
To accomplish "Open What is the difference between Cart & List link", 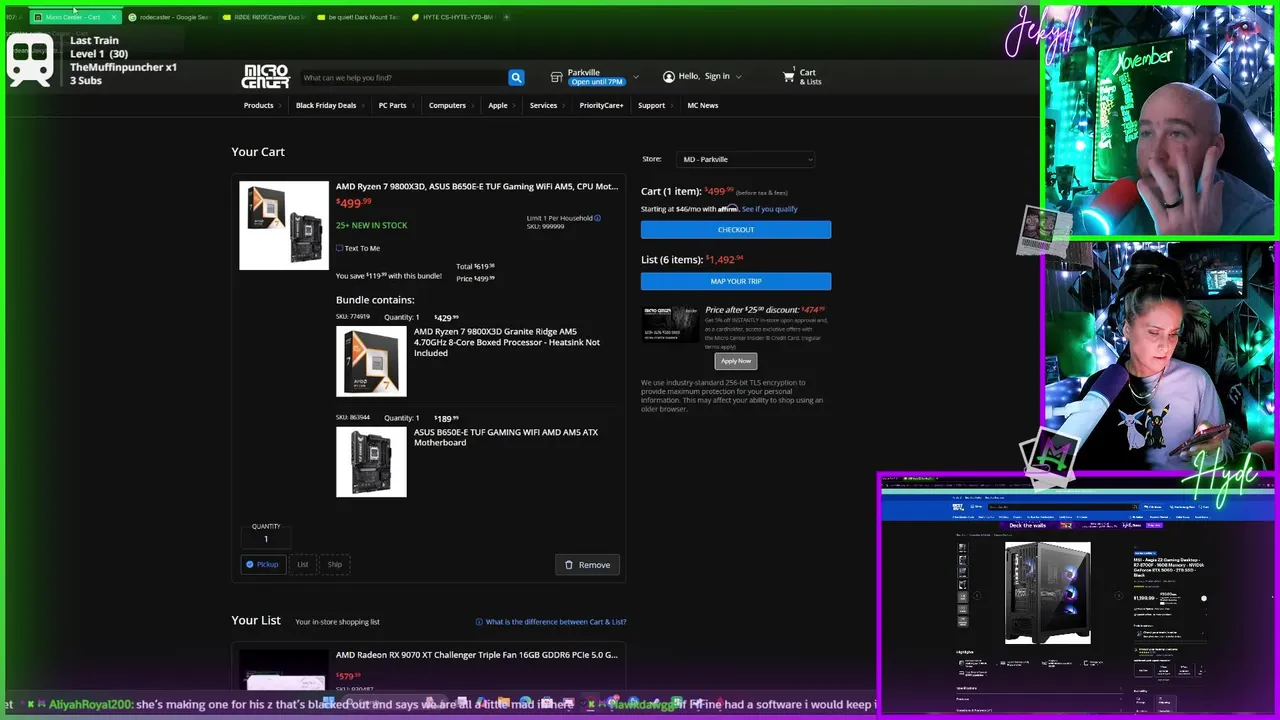I will [x=556, y=622].
